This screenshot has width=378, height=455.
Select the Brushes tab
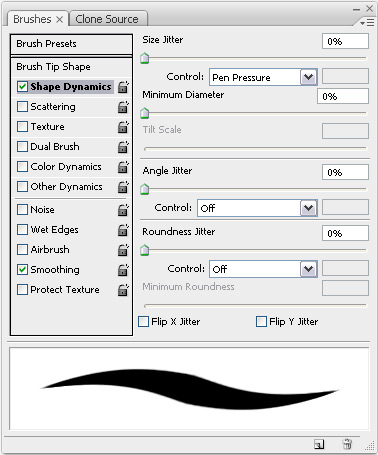(32, 19)
